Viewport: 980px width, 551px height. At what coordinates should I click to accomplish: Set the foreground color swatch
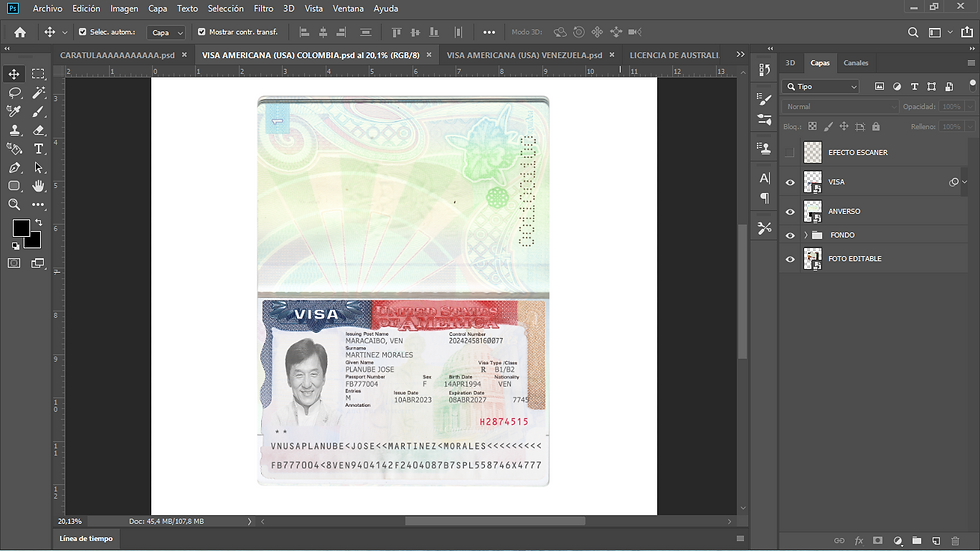click(21, 228)
